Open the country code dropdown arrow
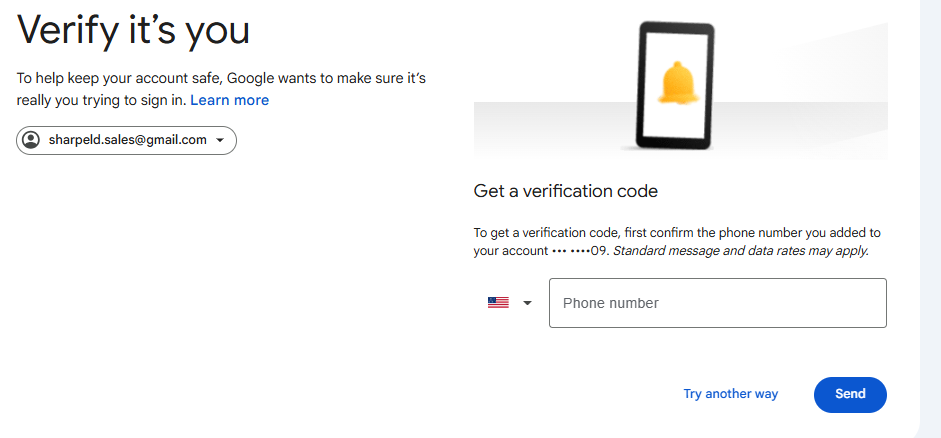 (x=528, y=303)
